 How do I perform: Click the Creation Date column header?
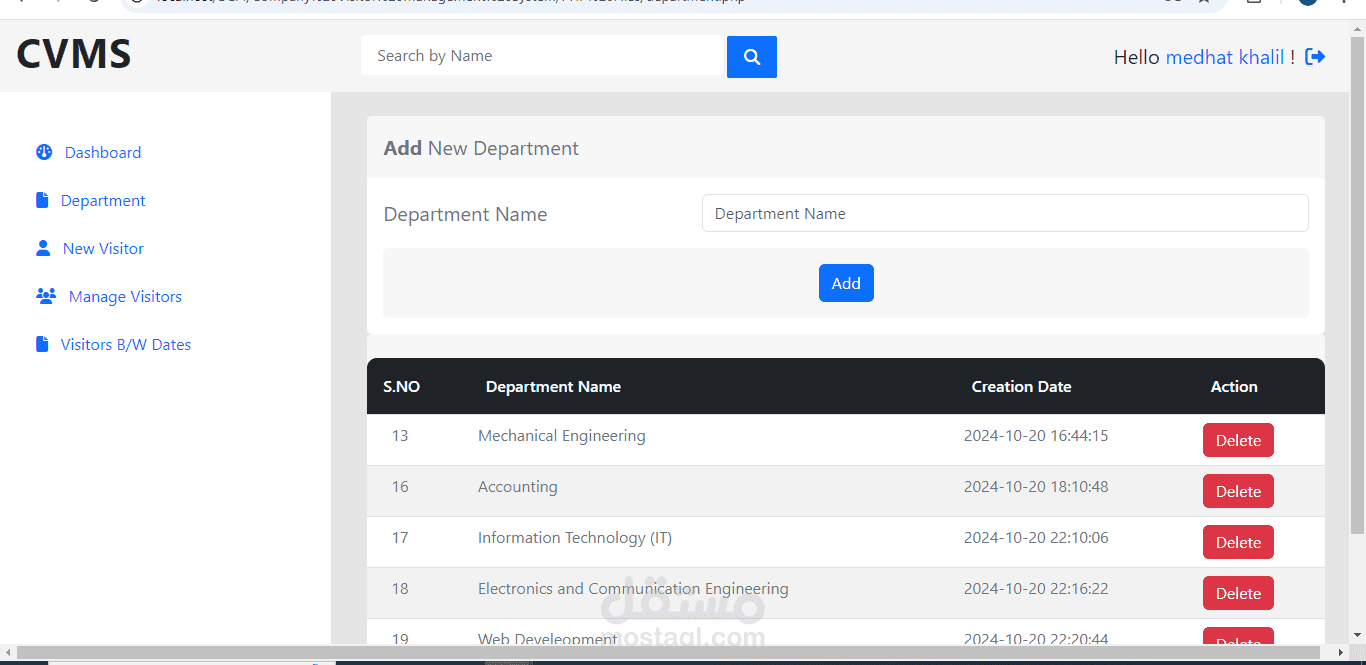pyautogui.click(x=1021, y=386)
